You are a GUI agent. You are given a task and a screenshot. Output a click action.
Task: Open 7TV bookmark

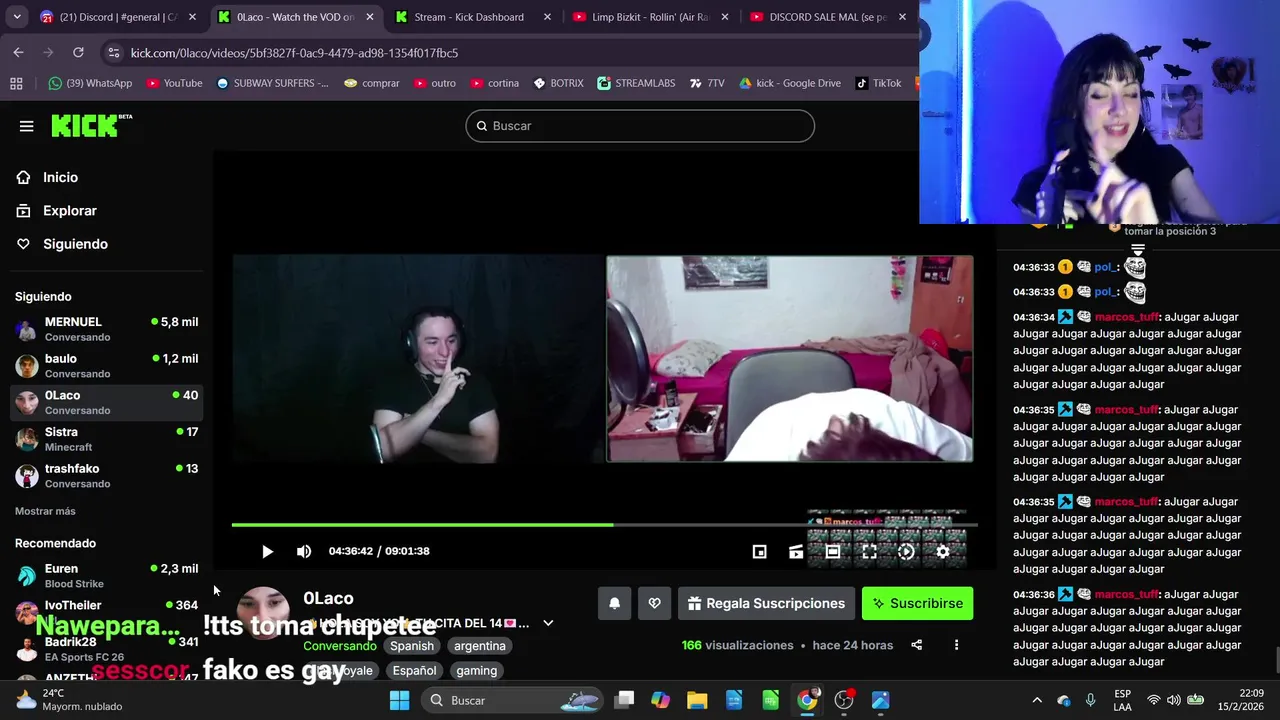707,83
